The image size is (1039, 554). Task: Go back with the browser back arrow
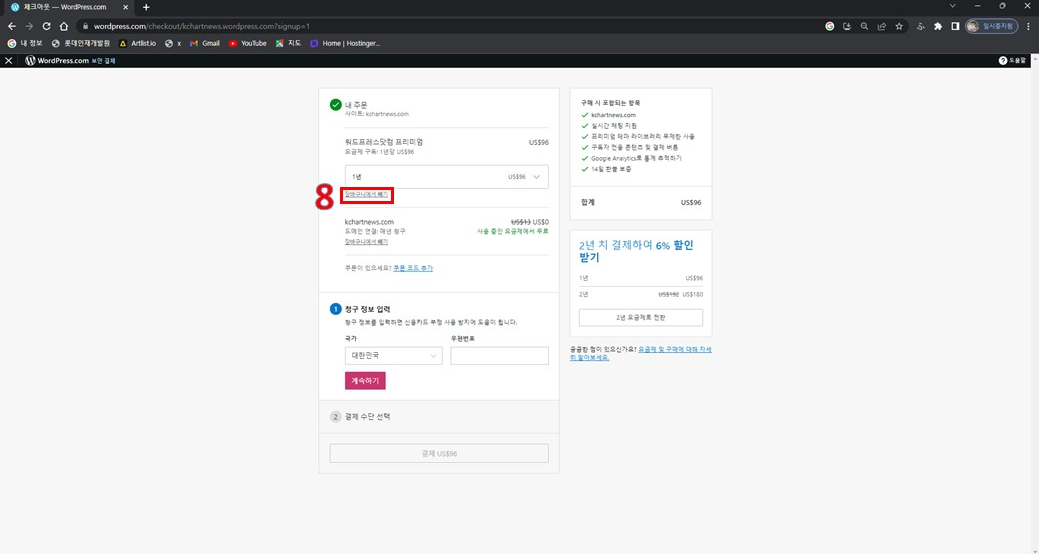click(11, 27)
